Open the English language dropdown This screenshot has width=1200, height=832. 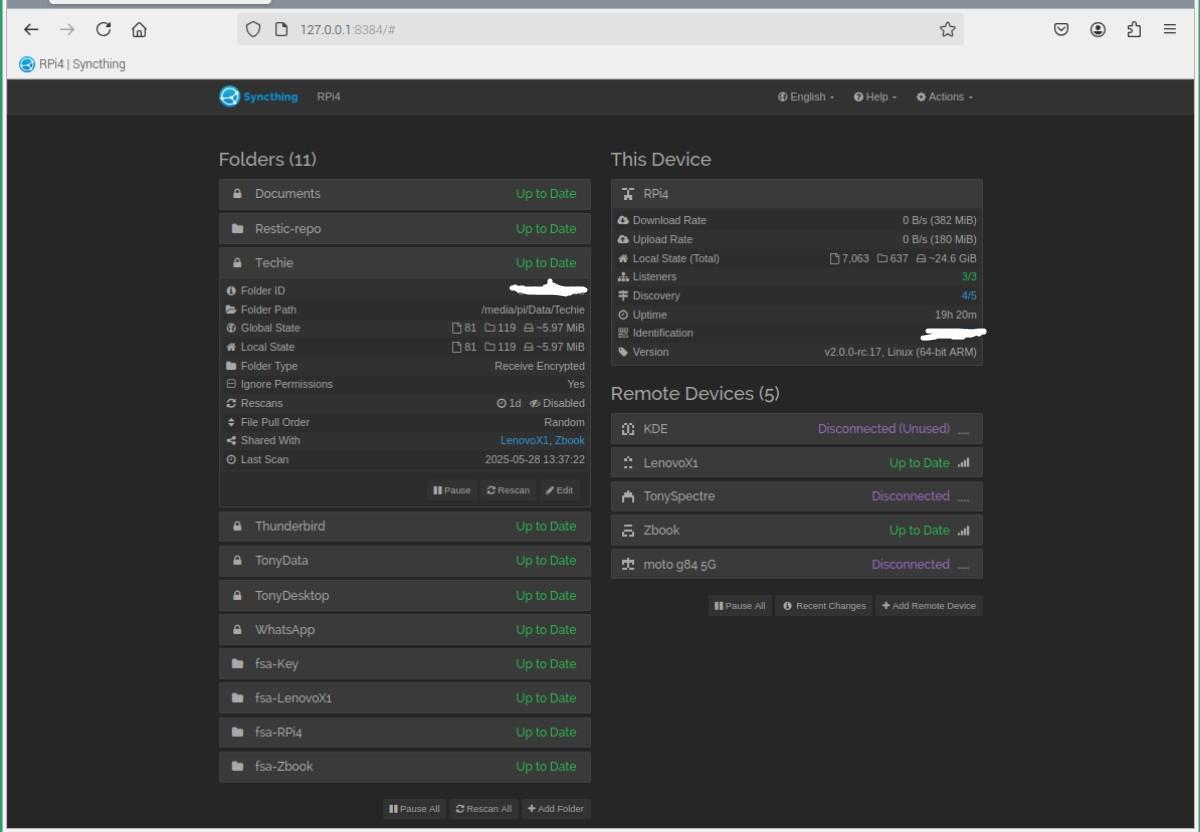click(806, 97)
